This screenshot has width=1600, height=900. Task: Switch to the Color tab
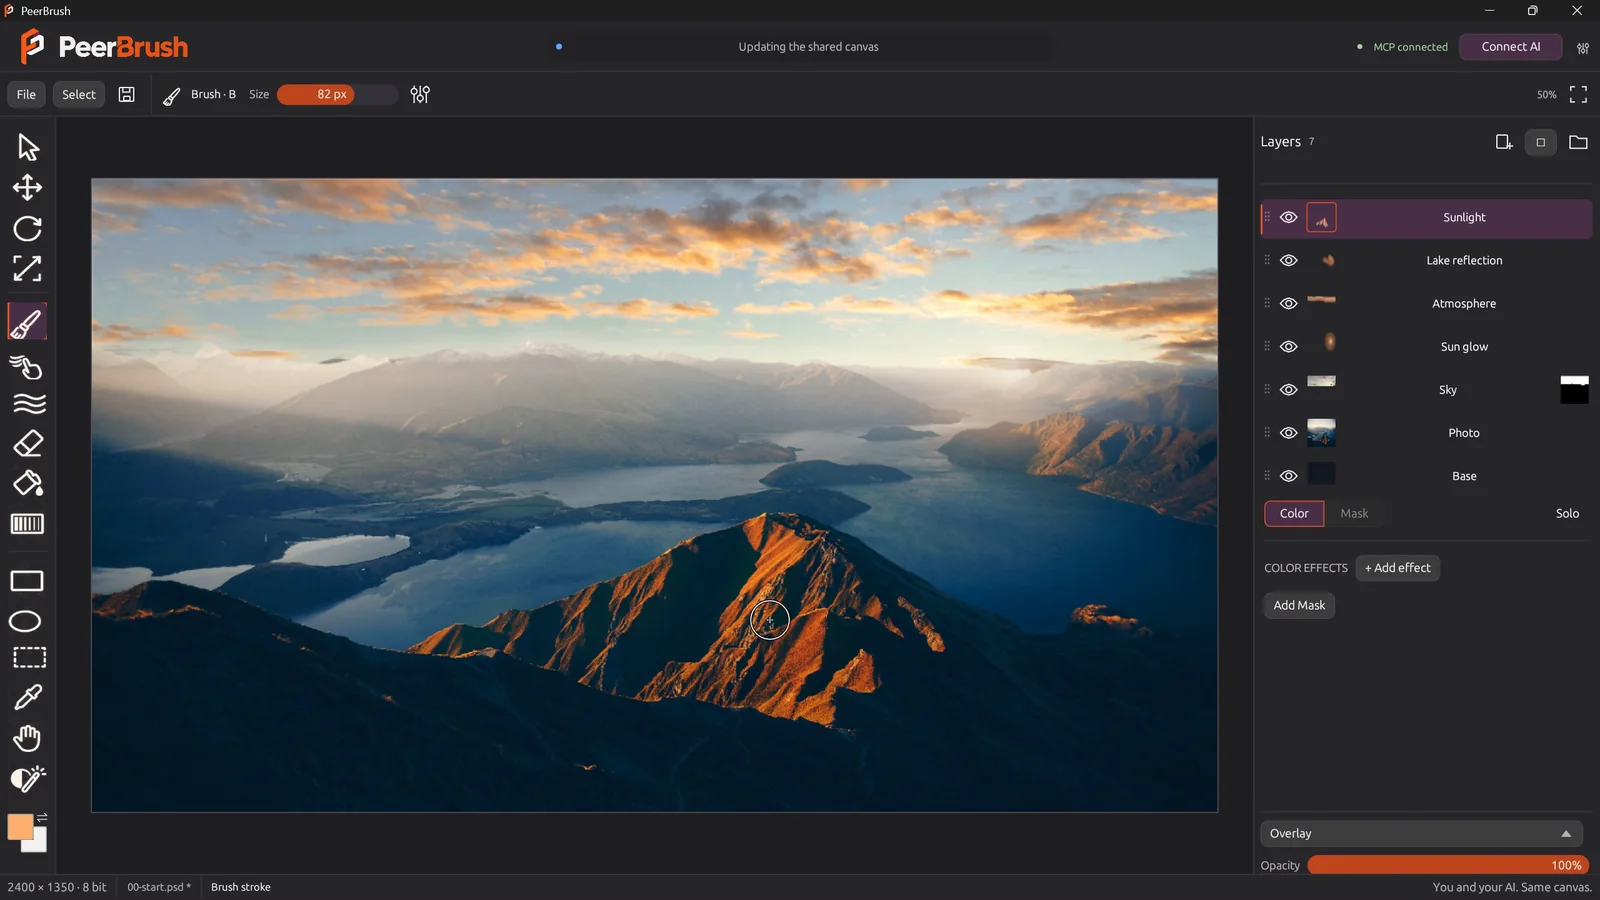click(1294, 513)
